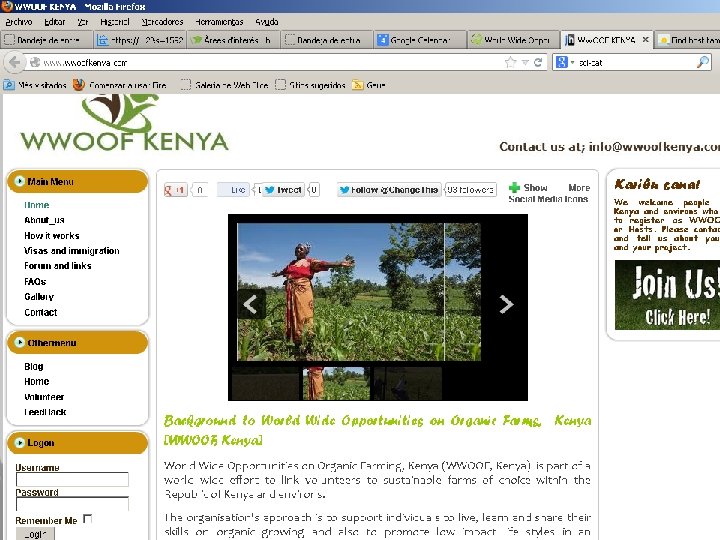Go to Home in the Main Menu
720x540 pixels.
(x=37, y=205)
